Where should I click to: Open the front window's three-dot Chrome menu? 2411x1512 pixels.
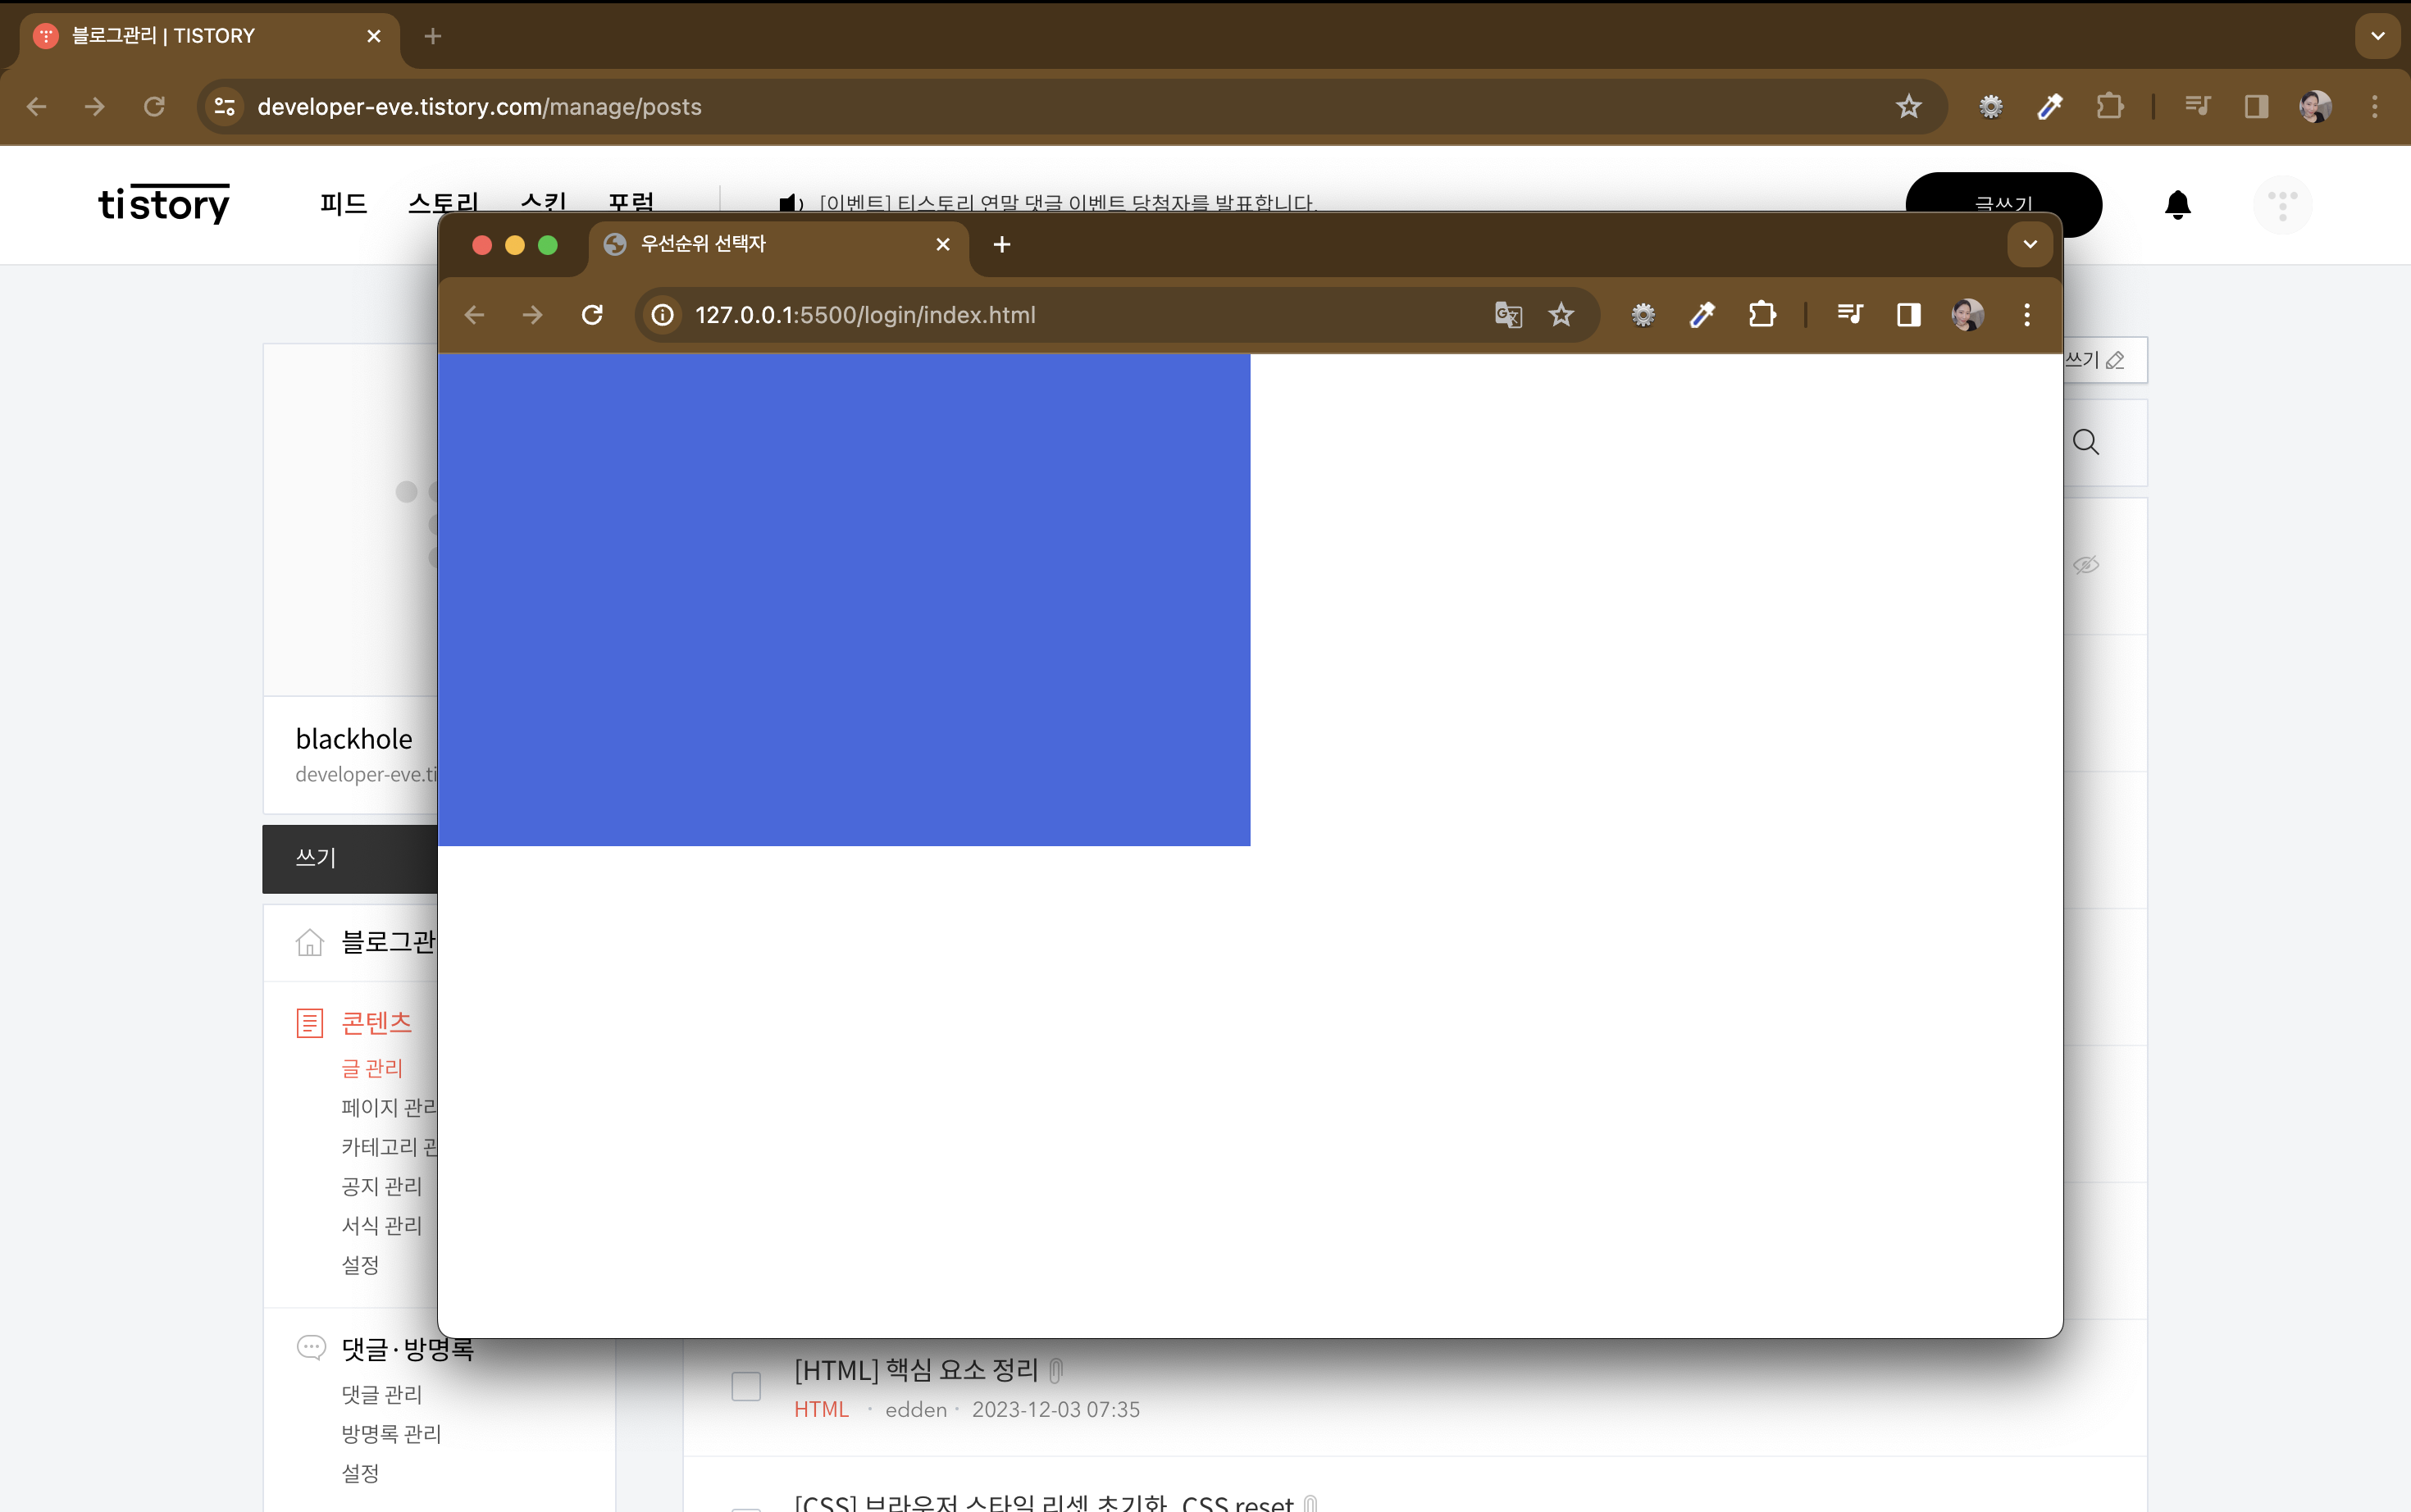pos(2027,315)
